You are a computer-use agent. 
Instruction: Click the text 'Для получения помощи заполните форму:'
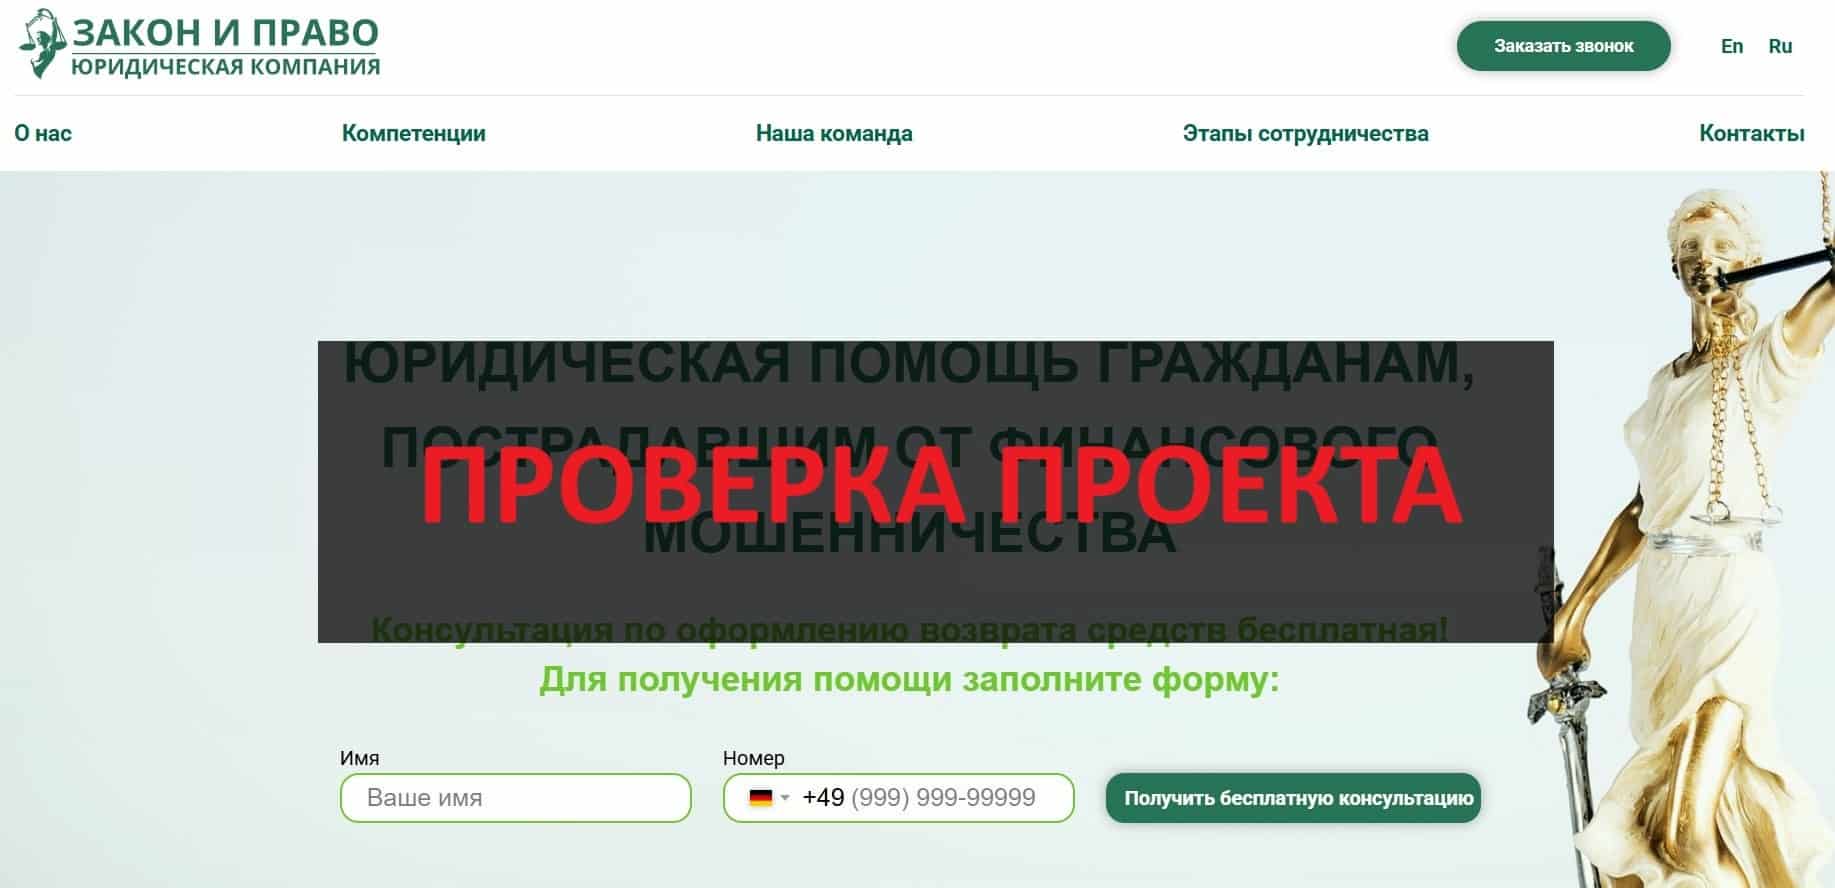point(909,679)
